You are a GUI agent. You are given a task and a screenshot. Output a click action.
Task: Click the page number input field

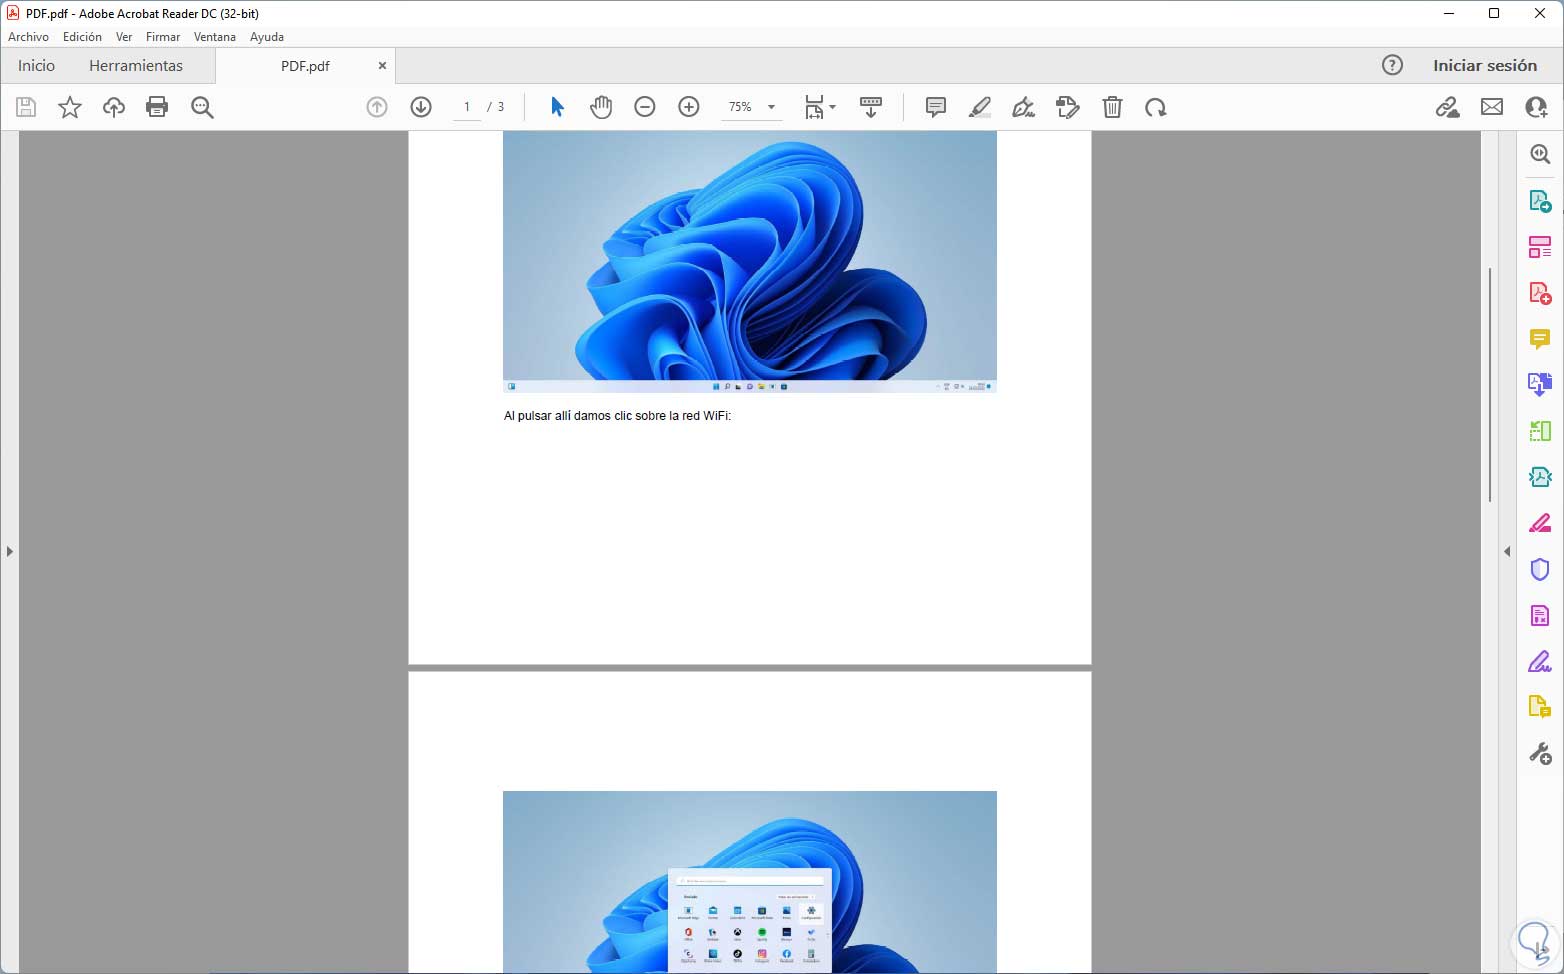466,107
